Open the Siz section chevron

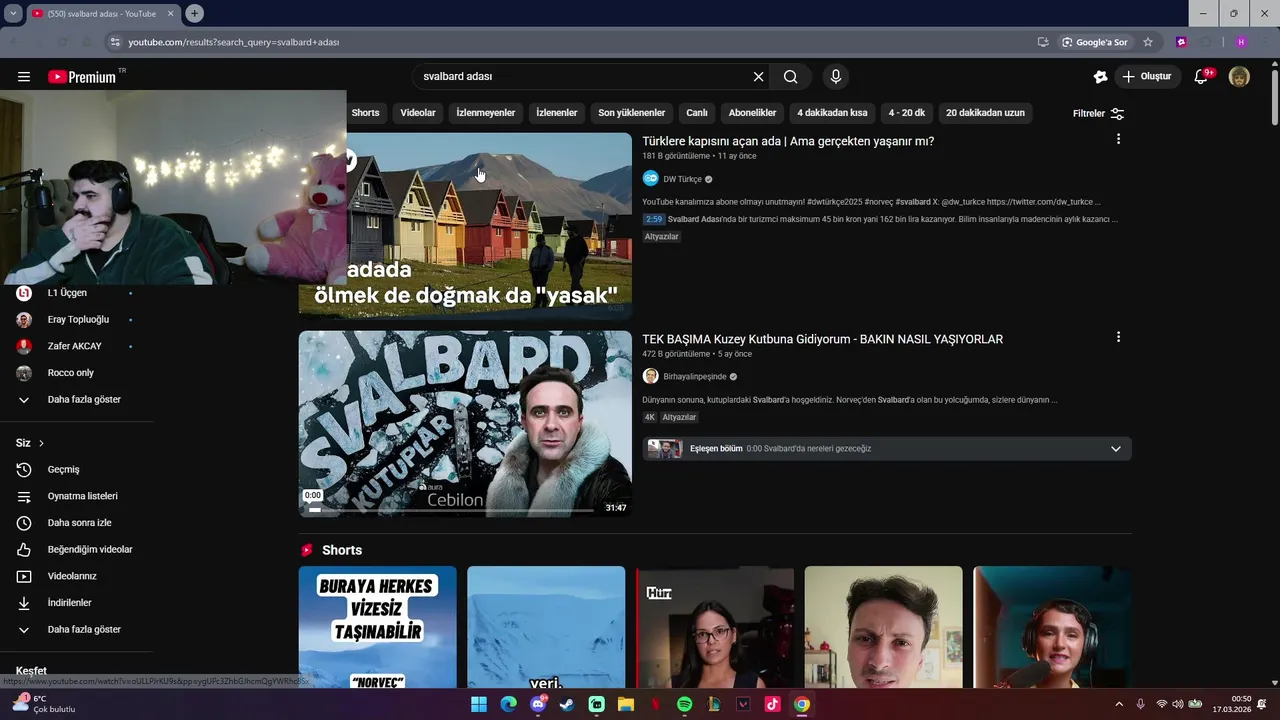[41, 443]
